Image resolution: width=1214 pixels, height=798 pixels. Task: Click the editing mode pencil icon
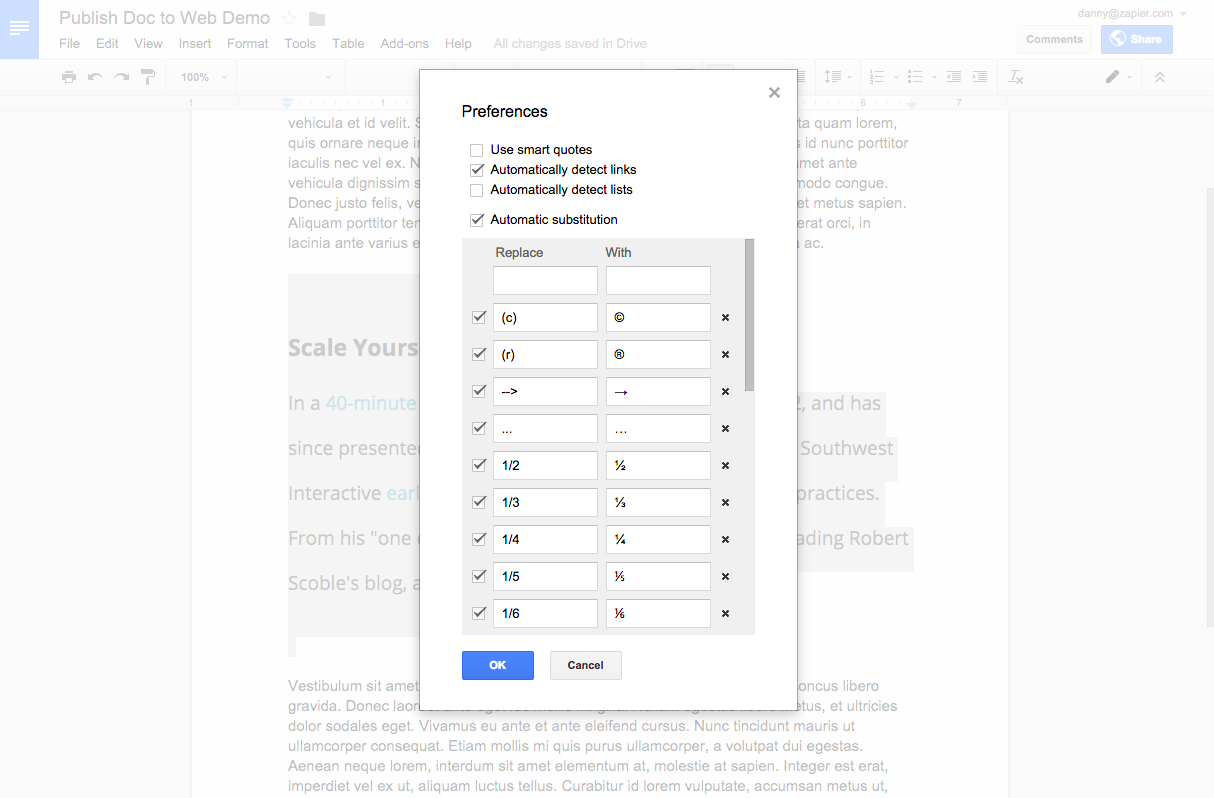[x=1112, y=77]
